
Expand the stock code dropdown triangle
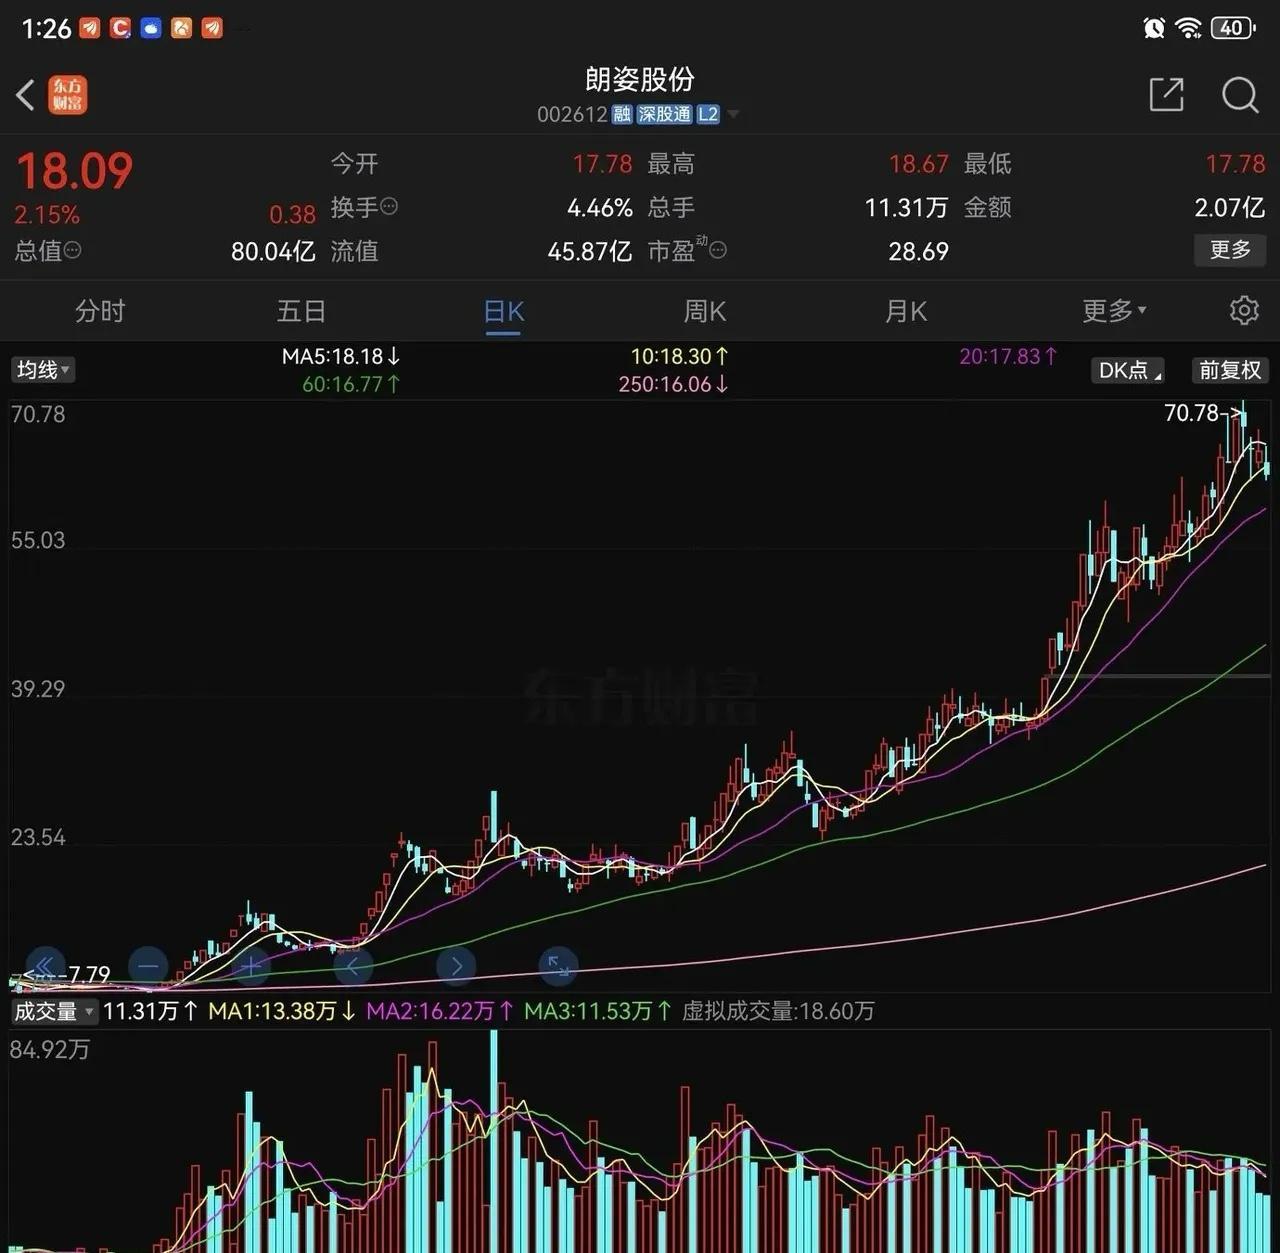click(733, 114)
